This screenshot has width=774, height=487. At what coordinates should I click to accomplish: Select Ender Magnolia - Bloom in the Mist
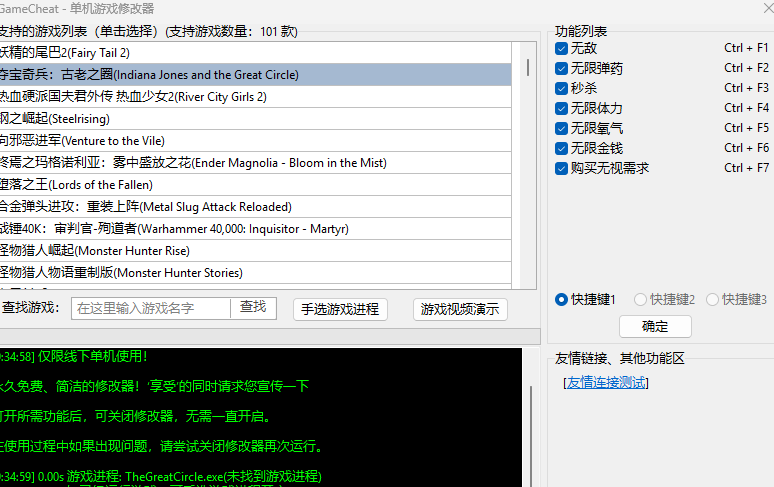pos(255,163)
